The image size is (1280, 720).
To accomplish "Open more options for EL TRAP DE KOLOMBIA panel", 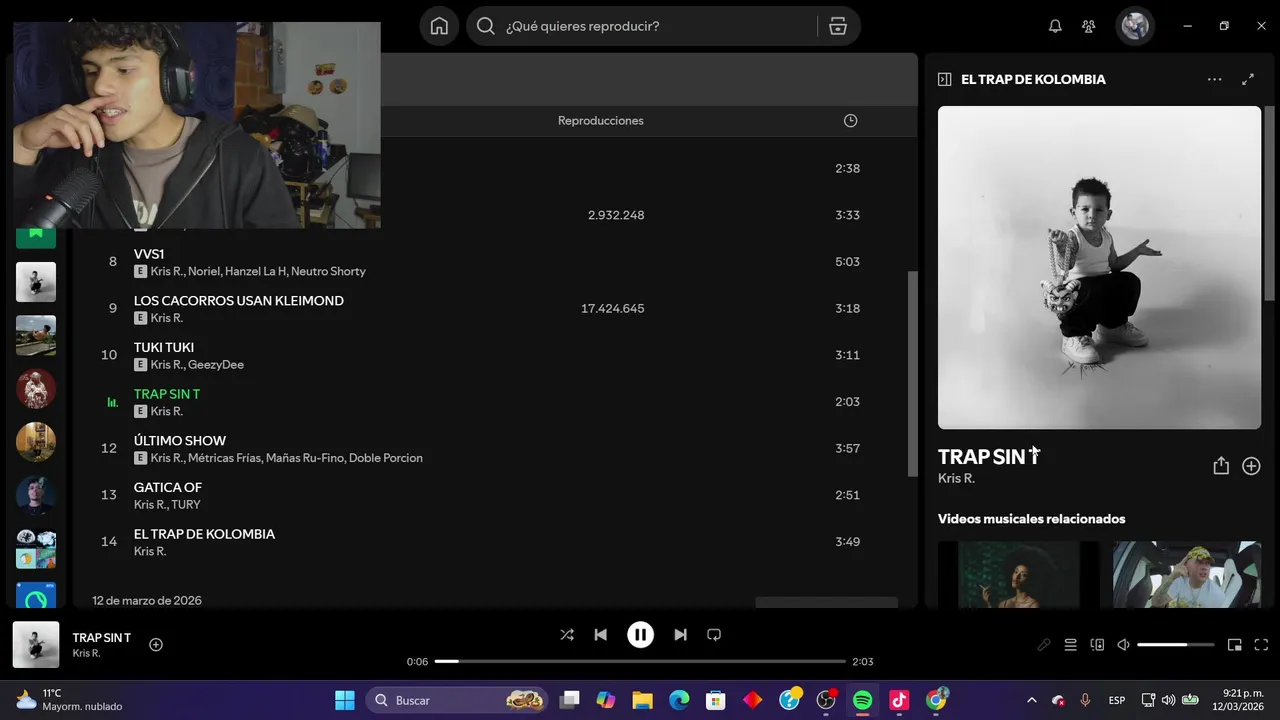I will (x=1214, y=79).
